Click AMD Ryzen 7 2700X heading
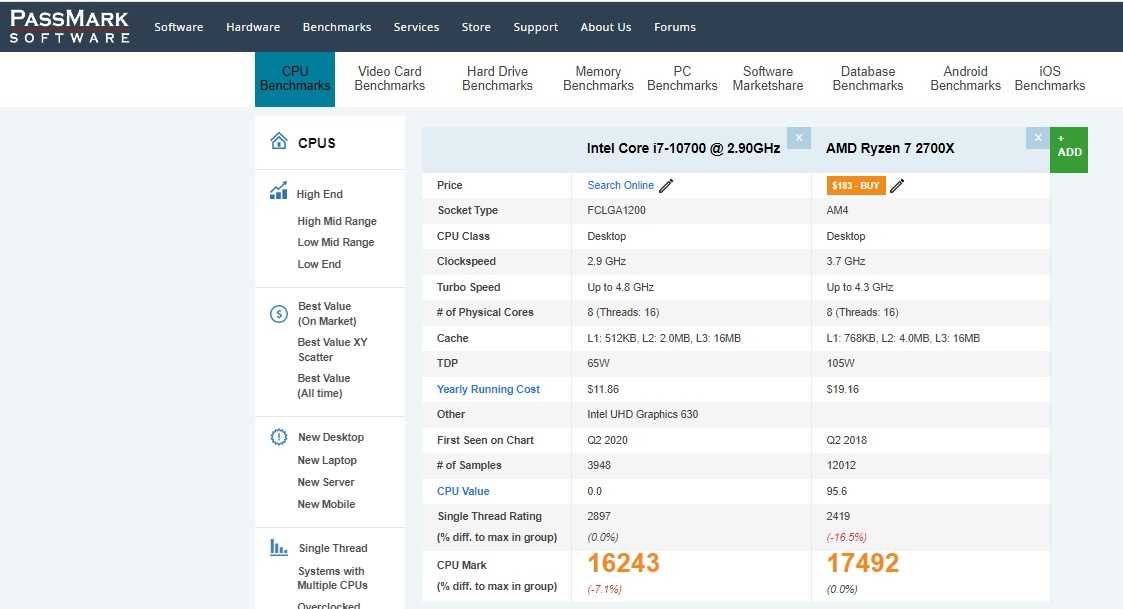The width and height of the screenshot is (1123, 609). 890,148
